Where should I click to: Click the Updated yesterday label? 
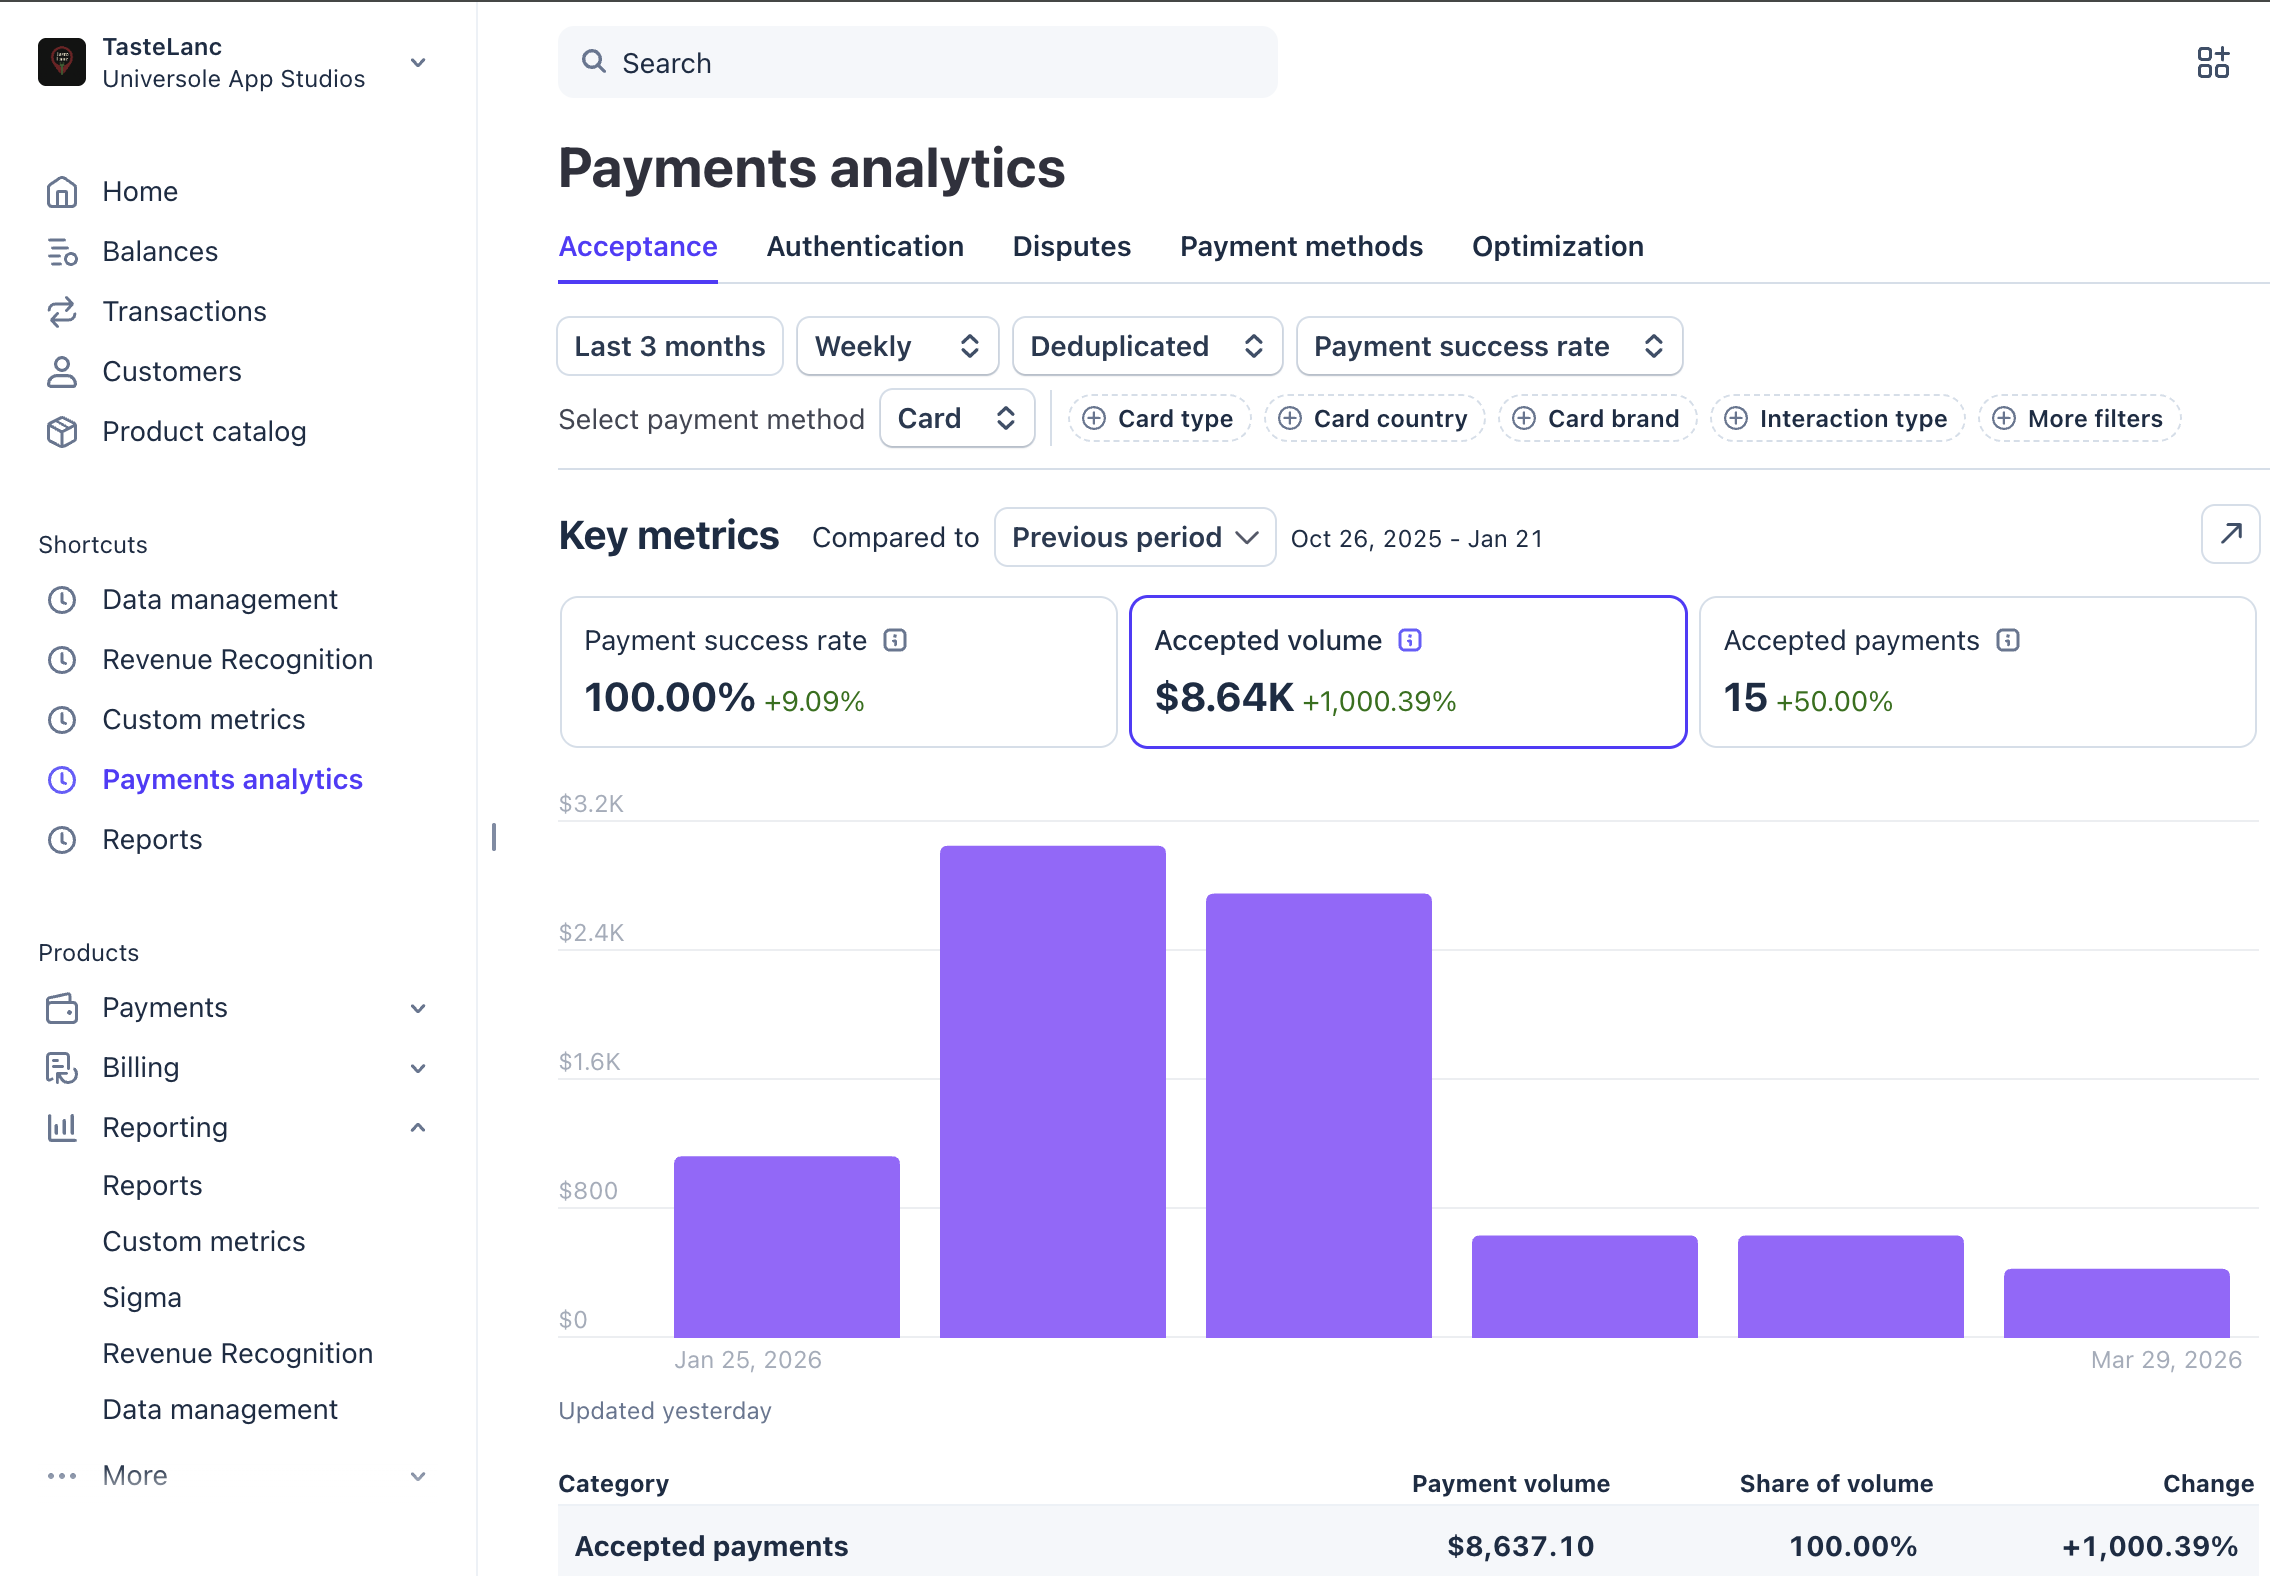click(665, 1411)
